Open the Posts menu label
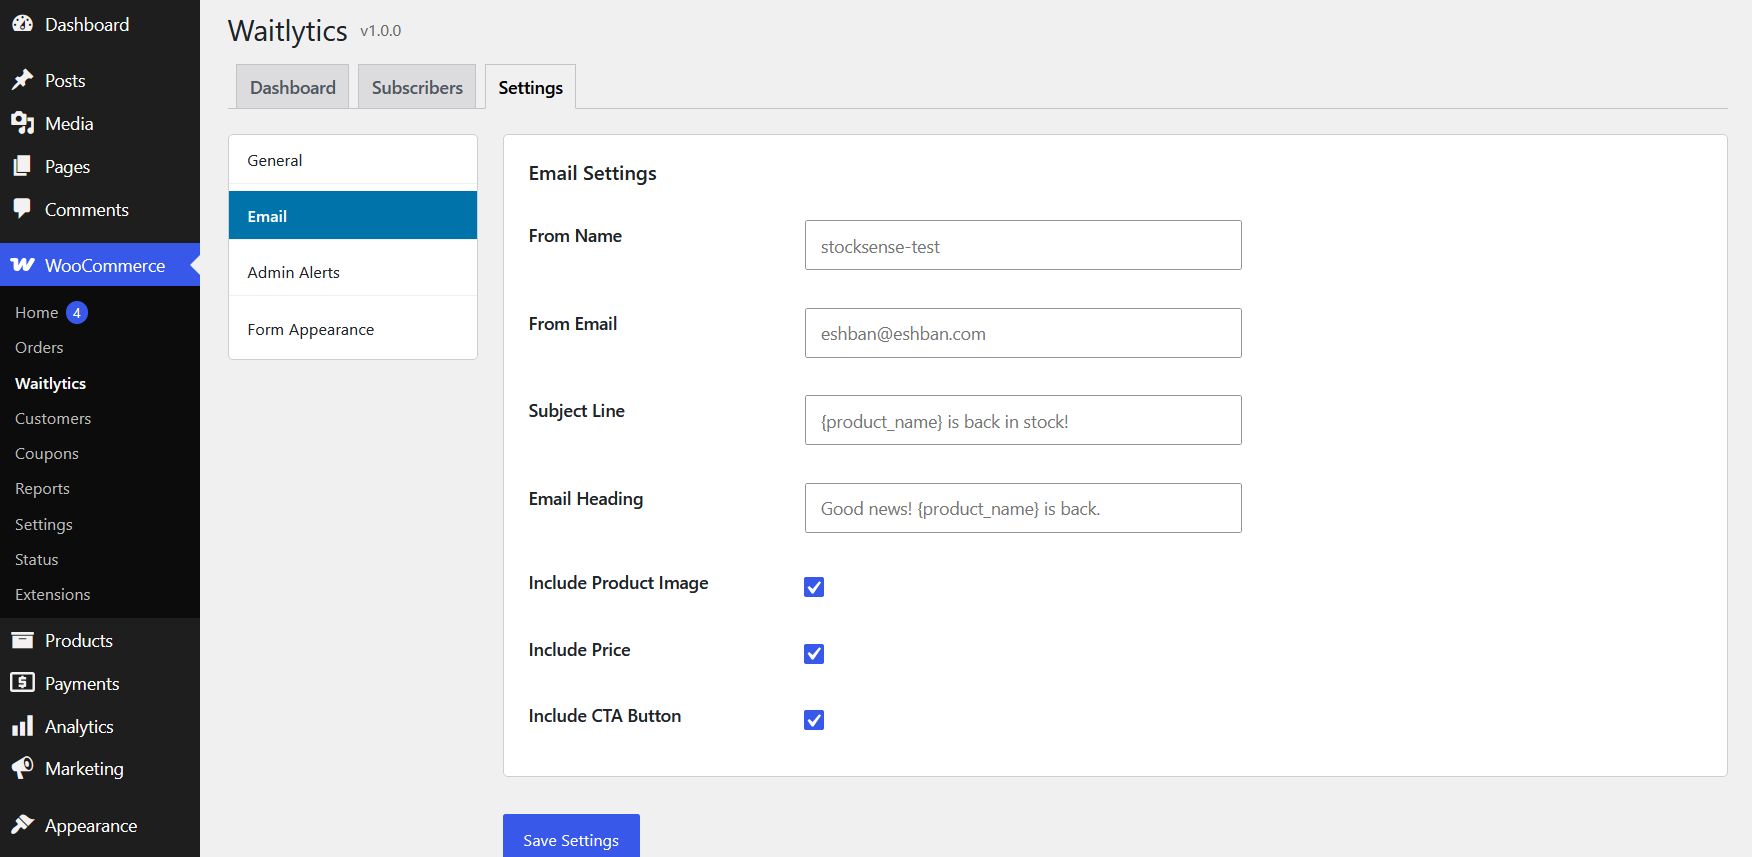Image resolution: width=1752 pixels, height=857 pixels. (65, 80)
